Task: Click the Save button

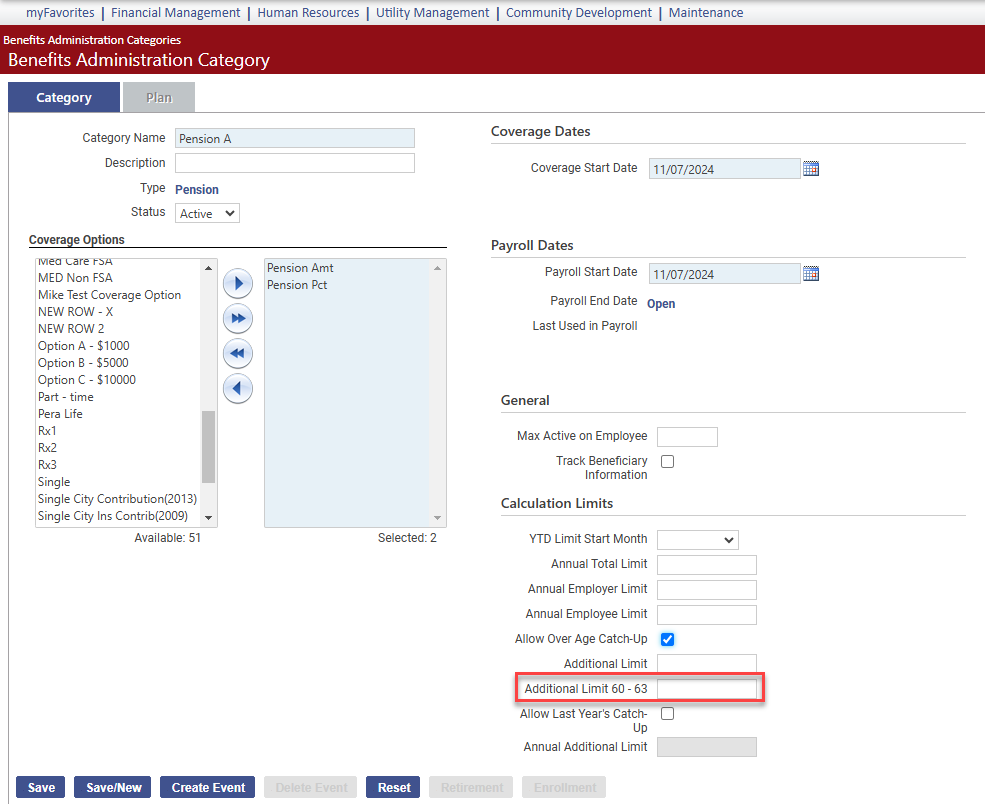Action: click(x=41, y=788)
